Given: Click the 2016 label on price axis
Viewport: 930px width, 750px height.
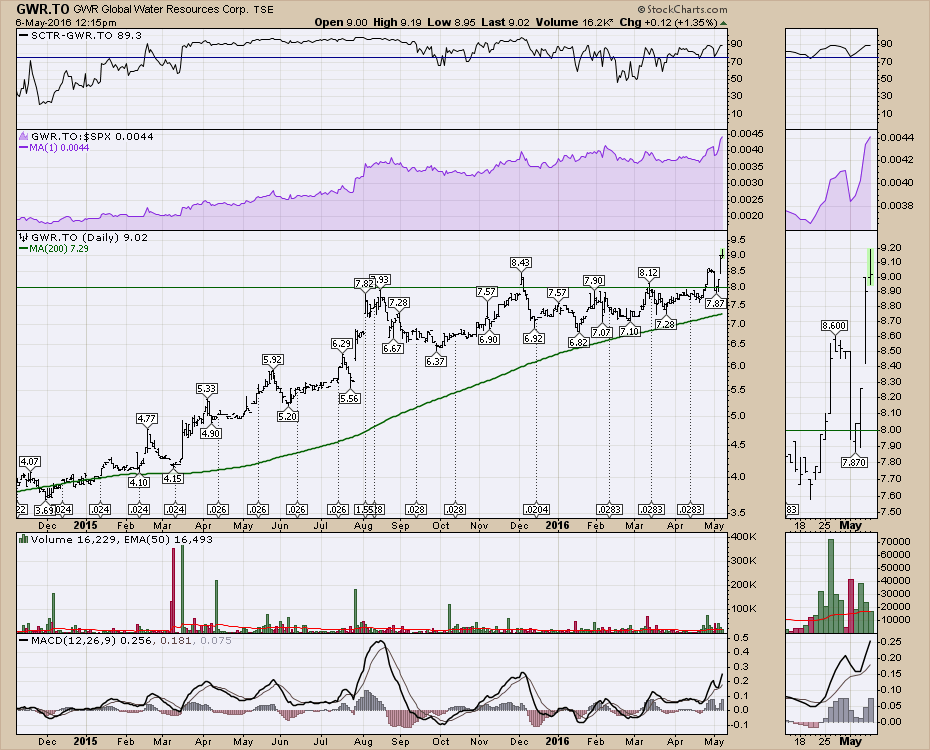Looking at the screenshot, I should [x=558, y=525].
